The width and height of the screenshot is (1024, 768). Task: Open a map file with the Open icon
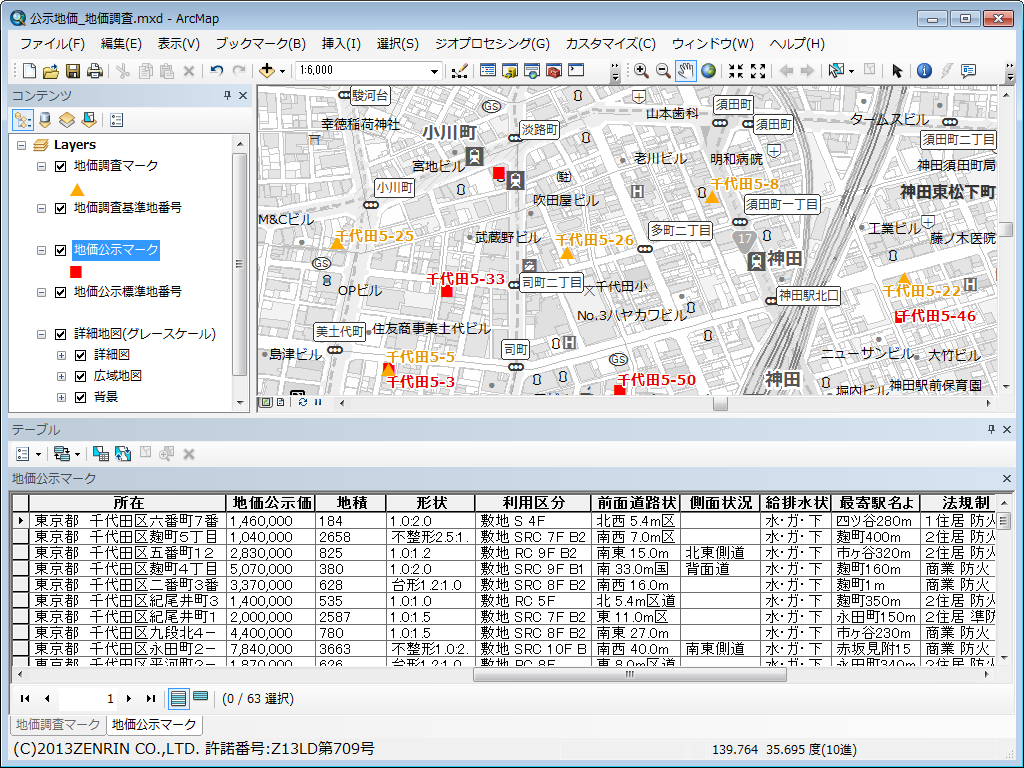tap(51, 71)
